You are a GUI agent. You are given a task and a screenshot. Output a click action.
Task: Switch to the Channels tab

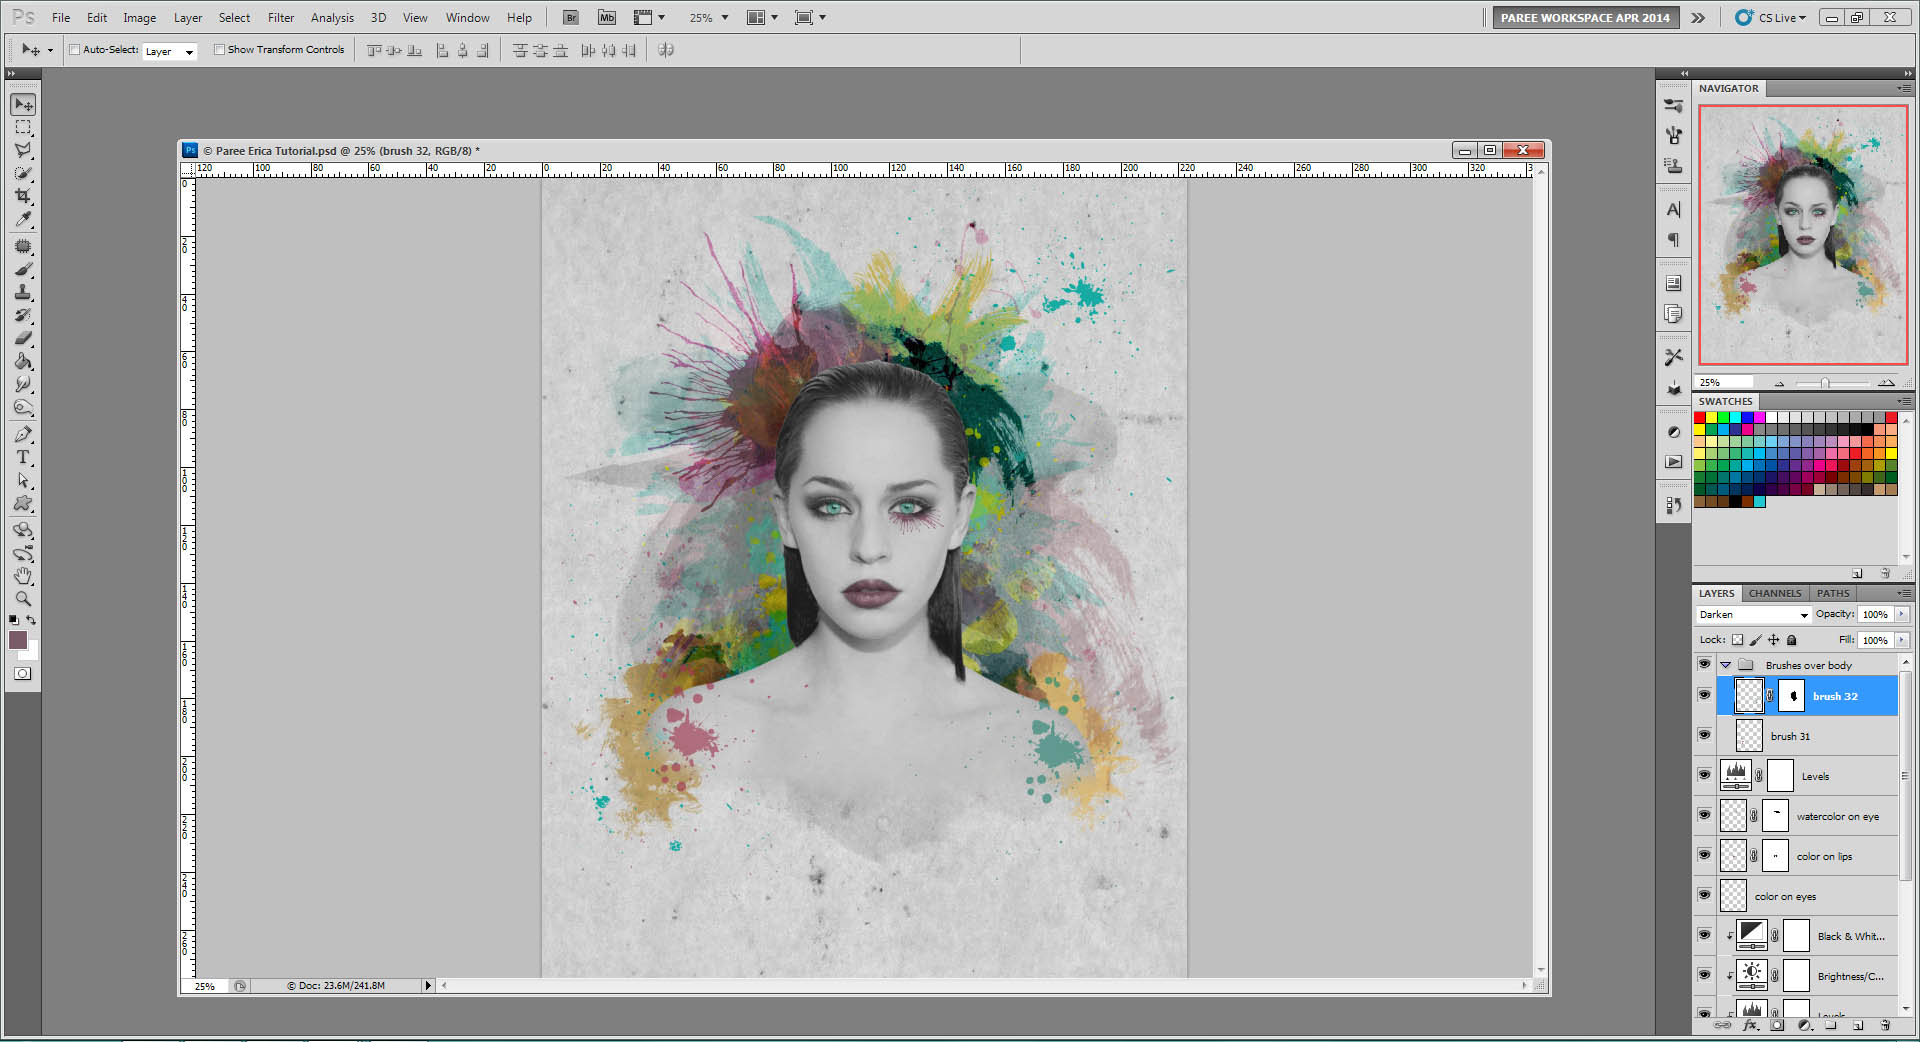pyautogui.click(x=1774, y=593)
